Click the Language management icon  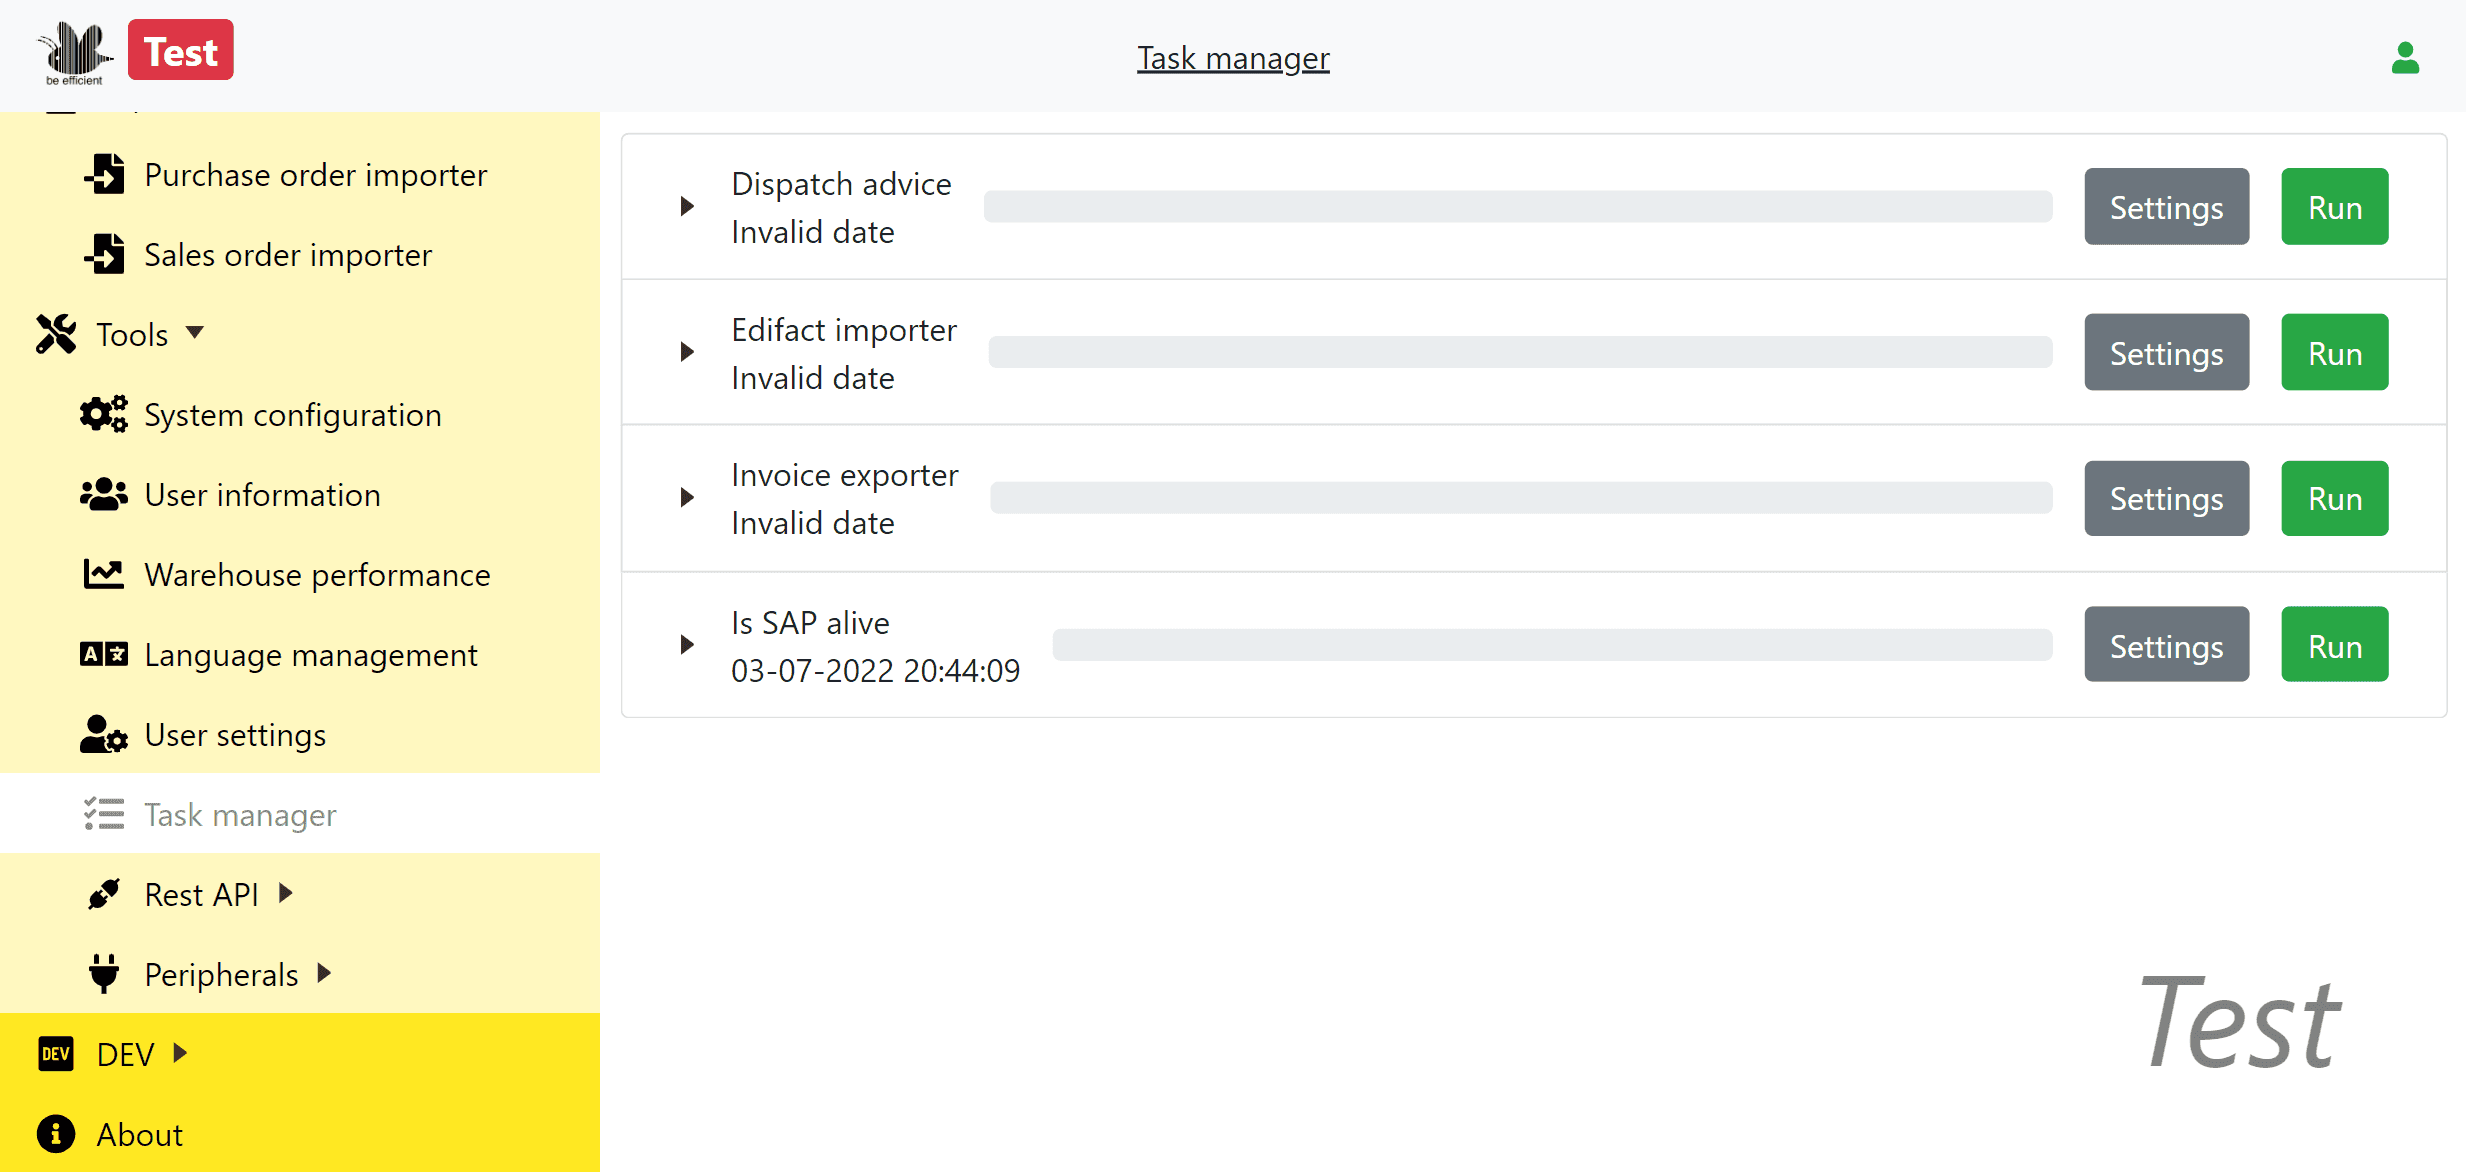104,654
